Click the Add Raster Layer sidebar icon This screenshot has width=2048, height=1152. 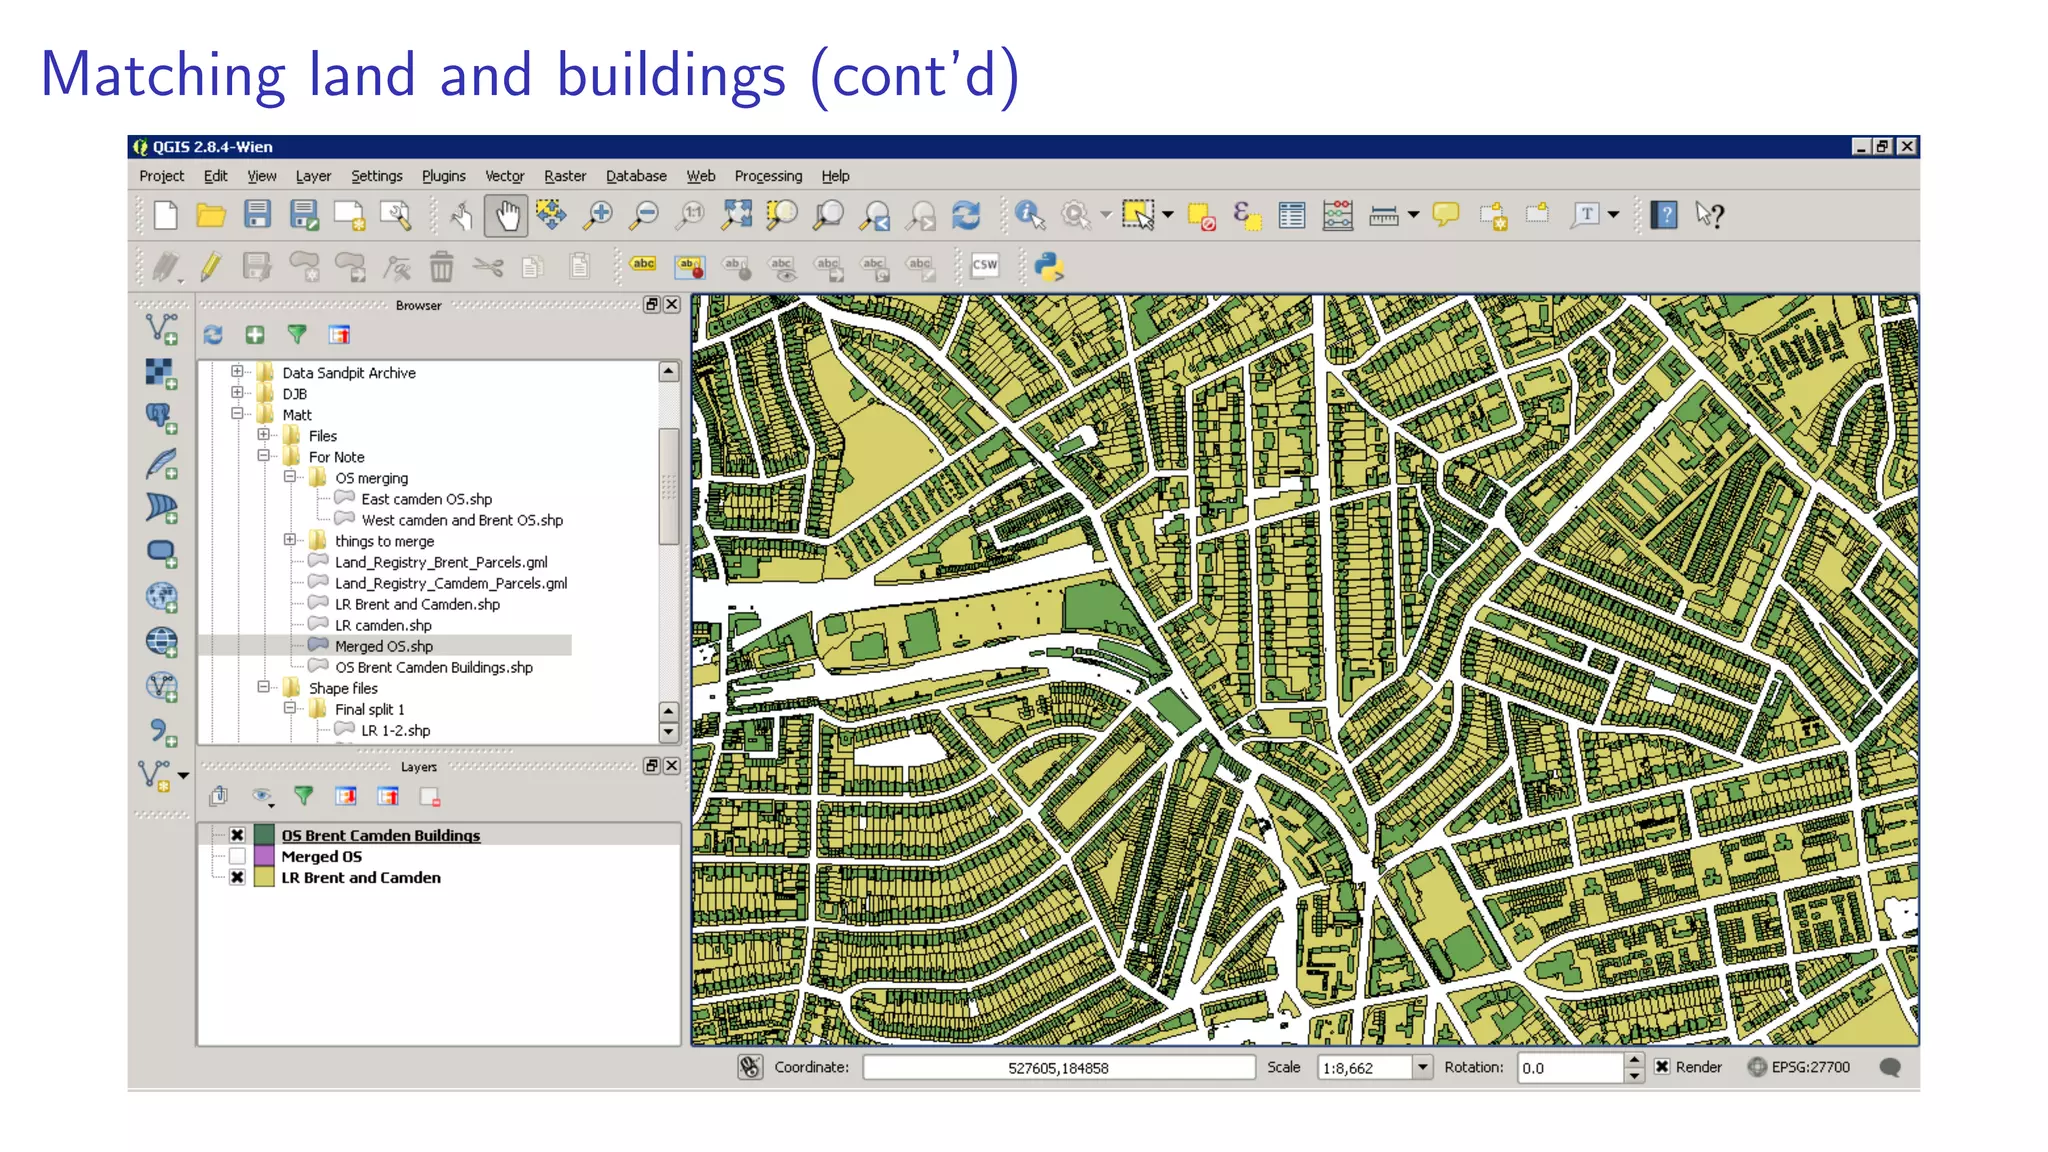tap(161, 374)
